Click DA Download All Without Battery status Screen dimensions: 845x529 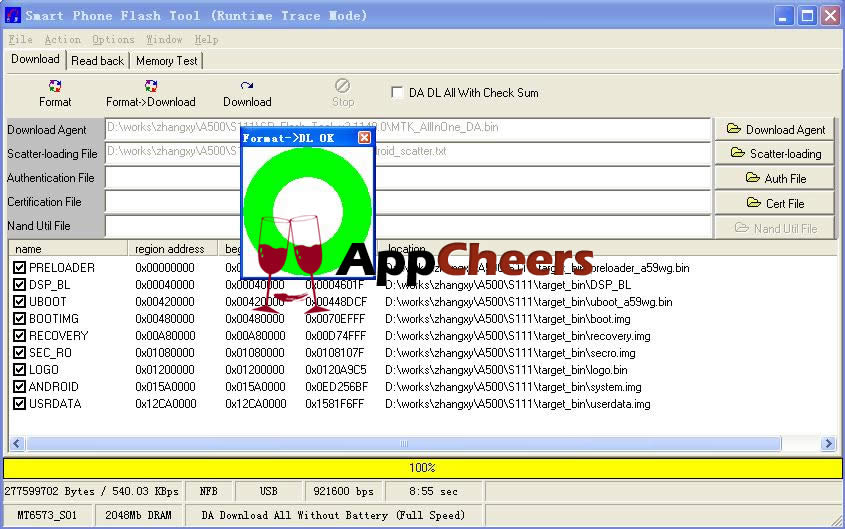333,515
